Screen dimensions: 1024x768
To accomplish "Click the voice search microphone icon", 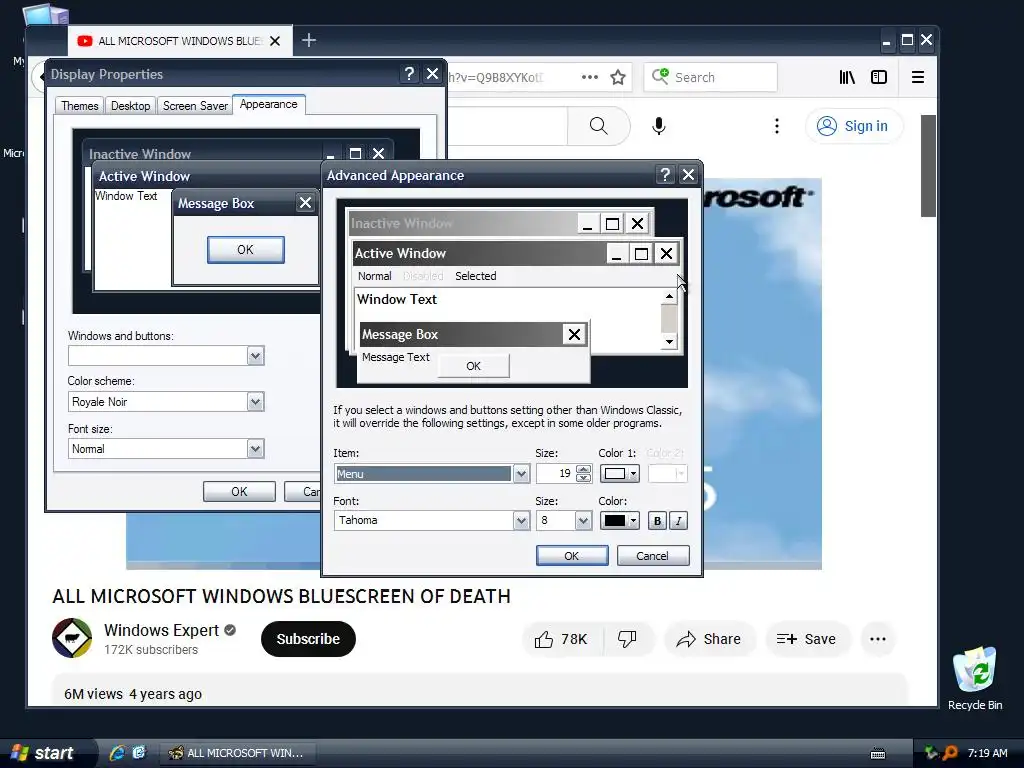I will 658,125.
